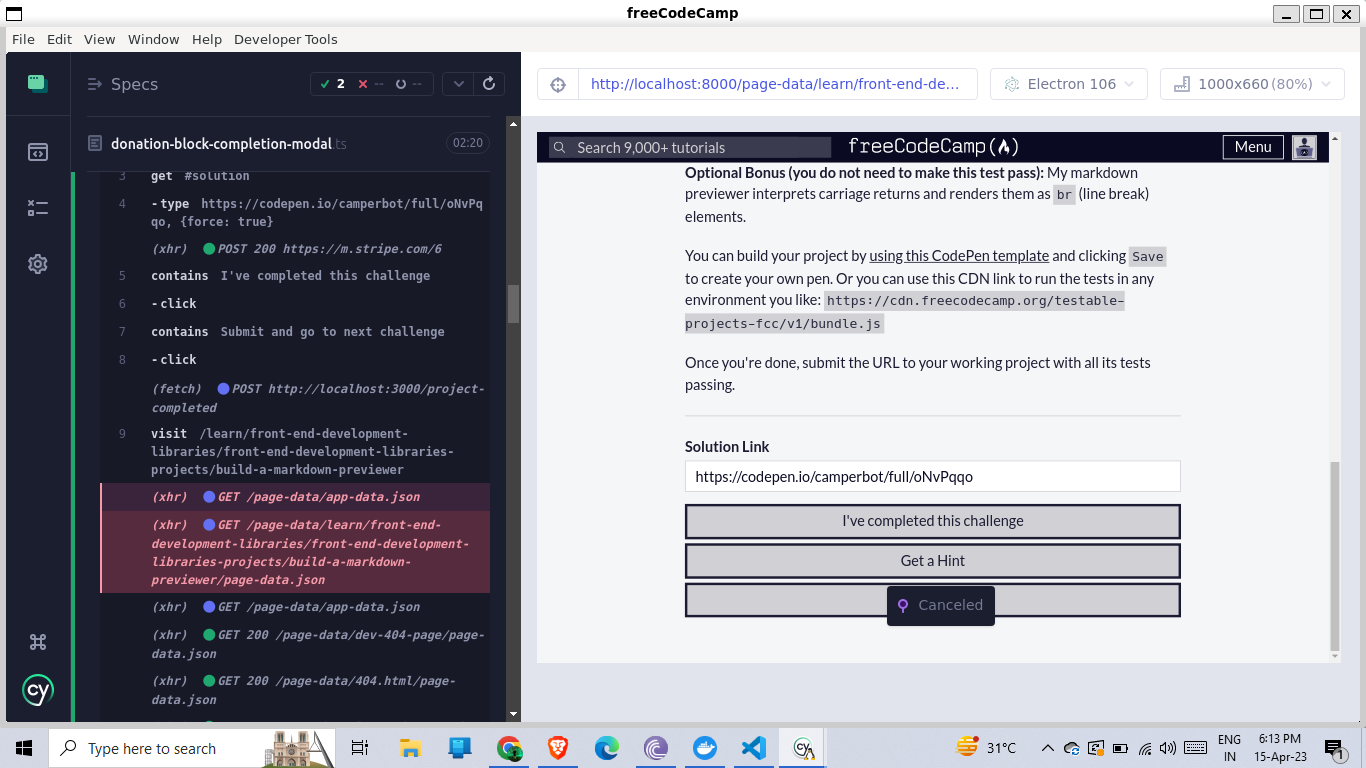Select the "POST 200 https://m.stripe.com/6" xhr entry
This screenshot has width=1366, height=768.
pos(295,249)
